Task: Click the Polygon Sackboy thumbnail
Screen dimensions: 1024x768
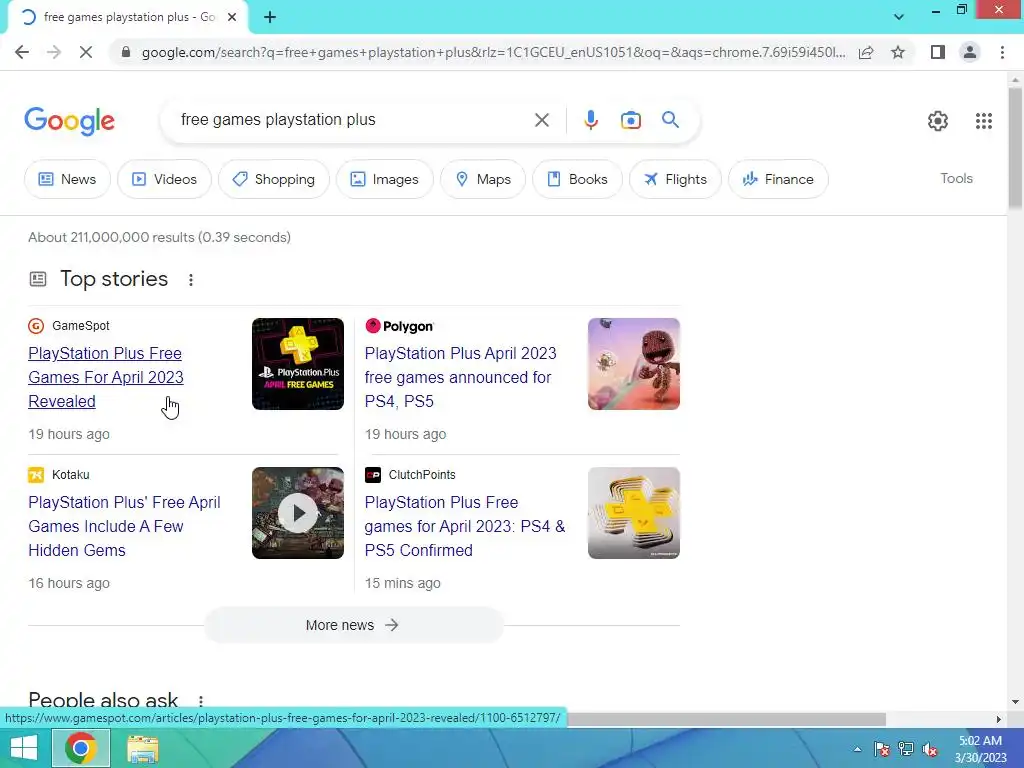Action: click(633, 364)
